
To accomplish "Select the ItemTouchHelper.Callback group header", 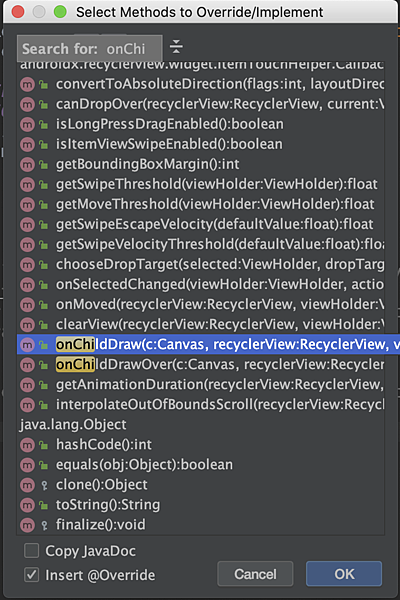I will (x=201, y=65).
